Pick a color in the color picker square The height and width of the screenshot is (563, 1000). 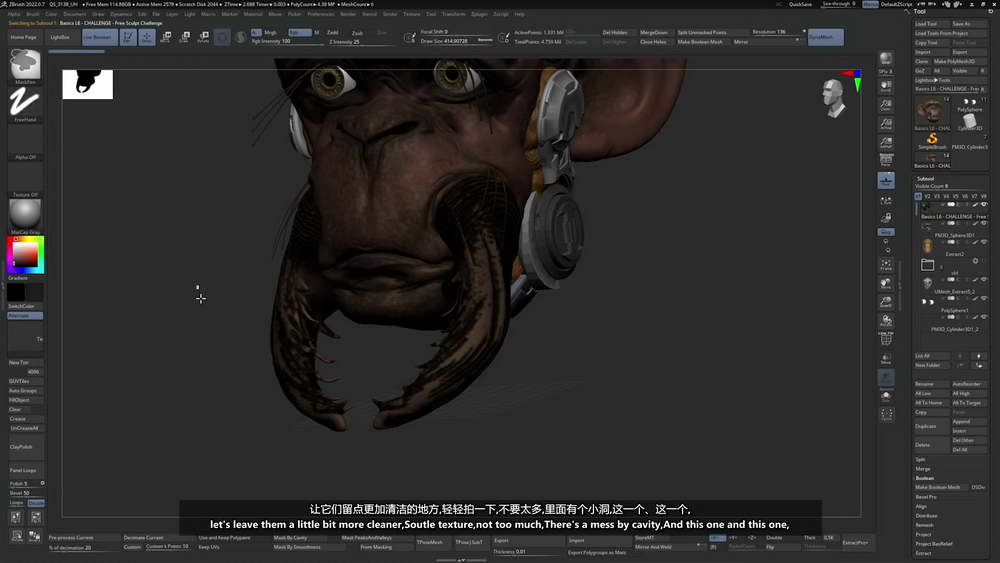(26, 254)
